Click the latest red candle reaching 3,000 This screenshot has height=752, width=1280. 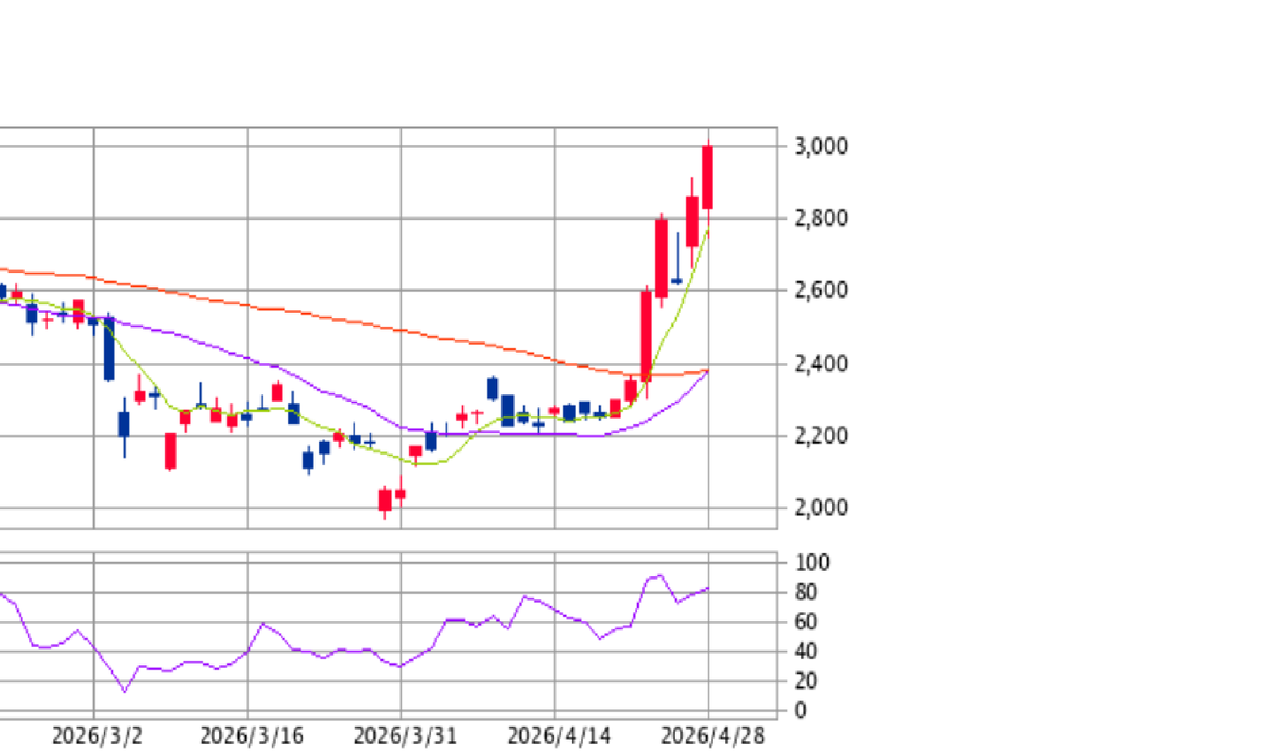point(708,177)
